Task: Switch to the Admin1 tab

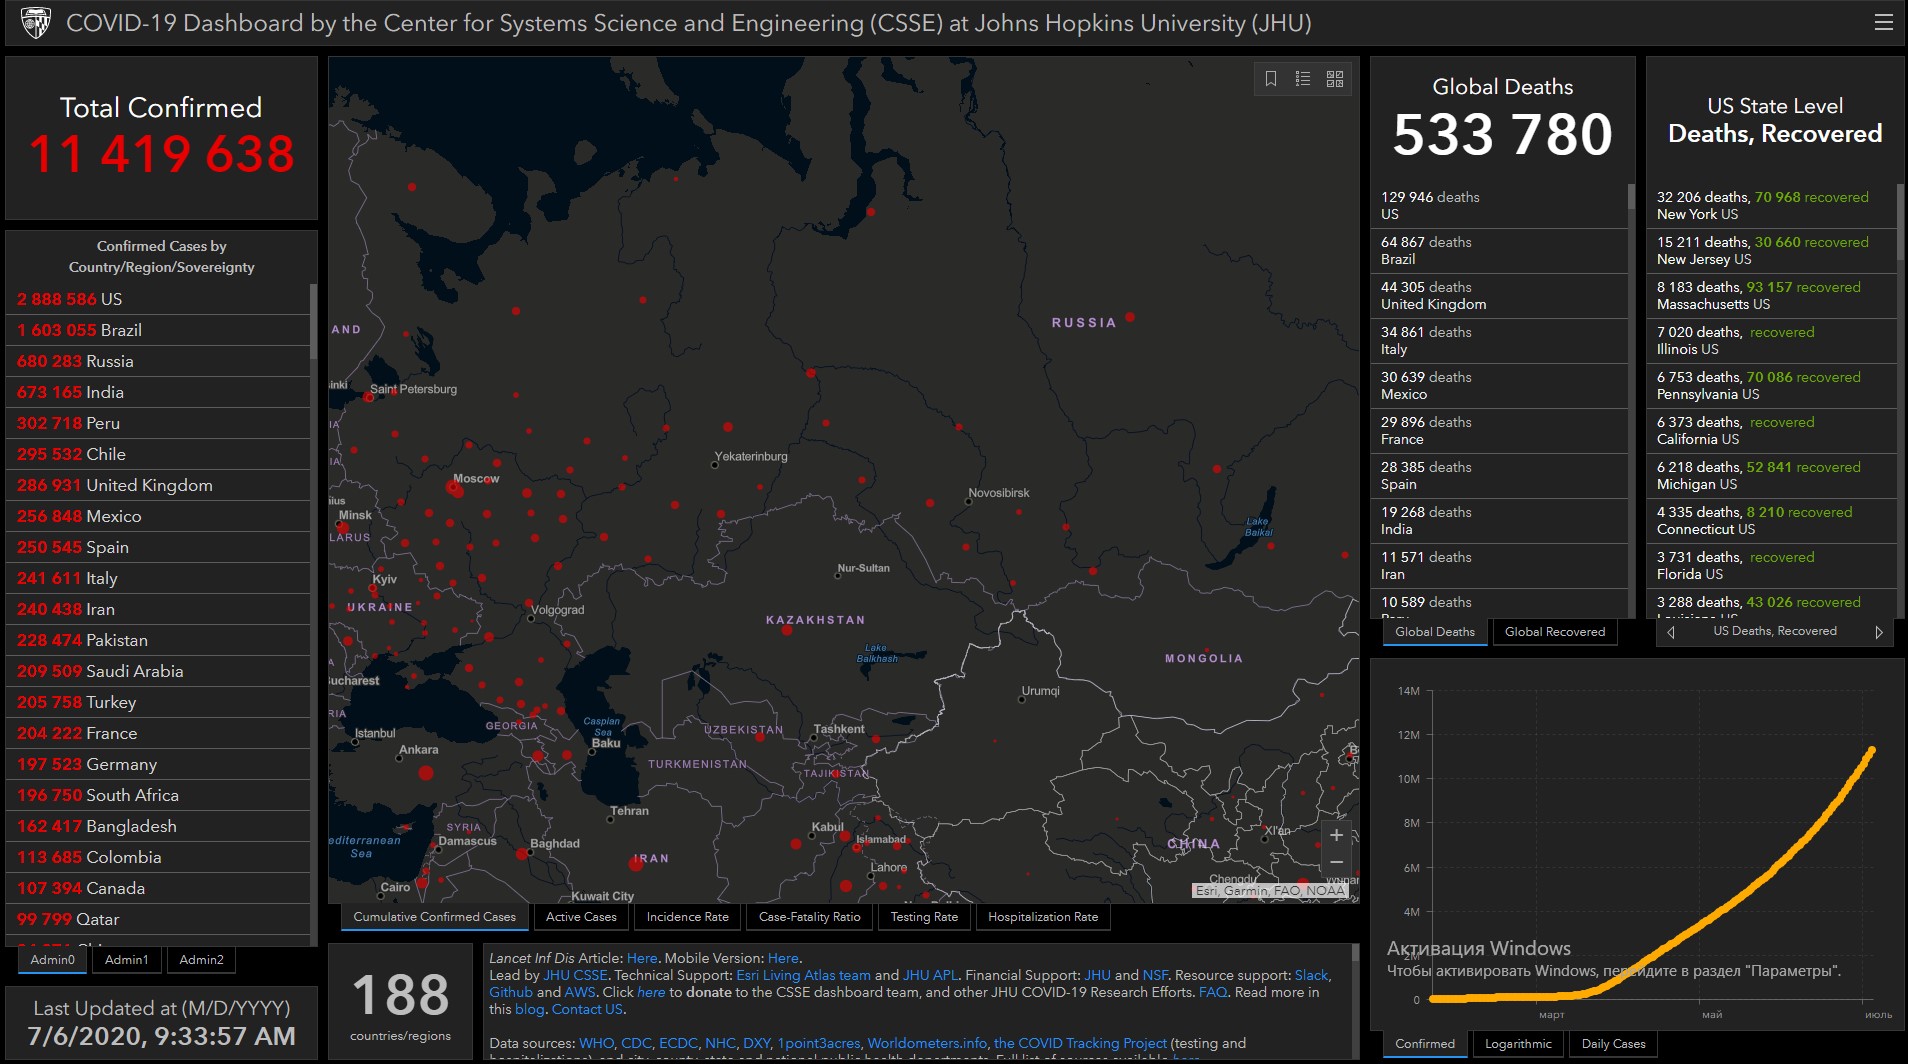Action: (x=127, y=960)
